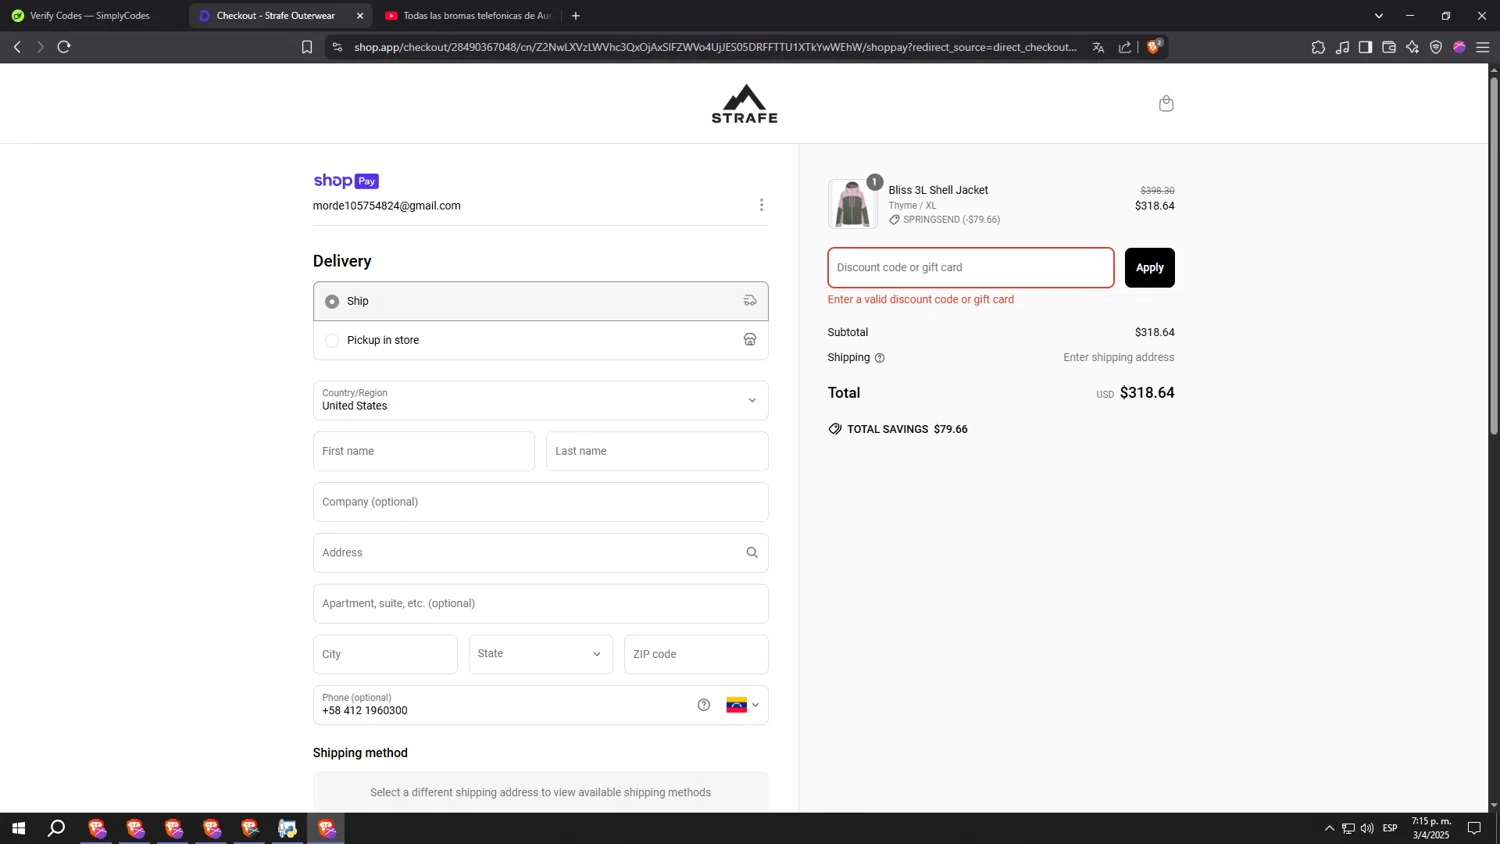Open the browser extensions puzzle icon

pyautogui.click(x=1318, y=47)
